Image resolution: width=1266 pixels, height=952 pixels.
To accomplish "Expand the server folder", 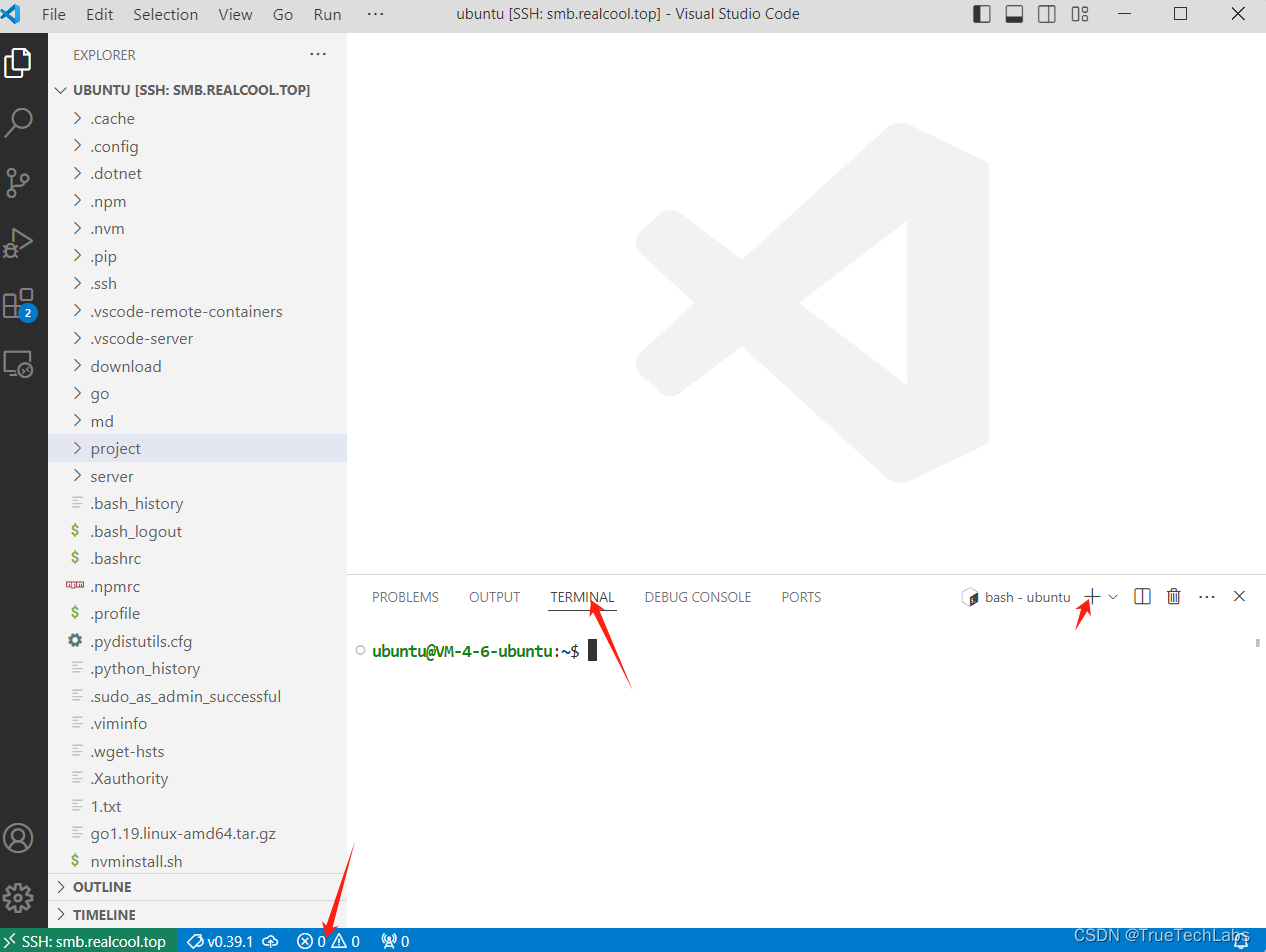I will point(198,476).
